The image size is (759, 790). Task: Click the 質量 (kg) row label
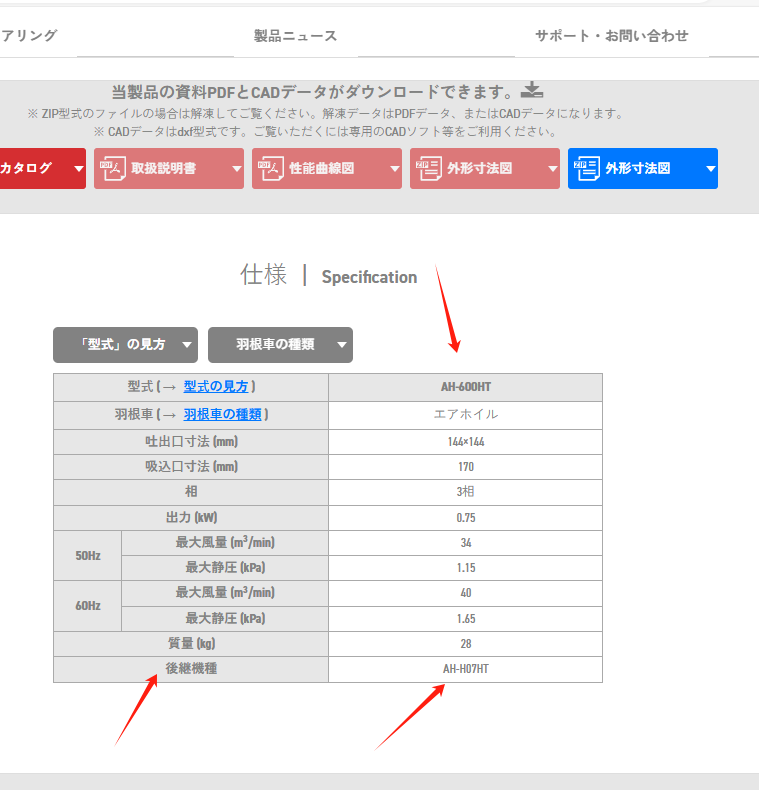192,644
